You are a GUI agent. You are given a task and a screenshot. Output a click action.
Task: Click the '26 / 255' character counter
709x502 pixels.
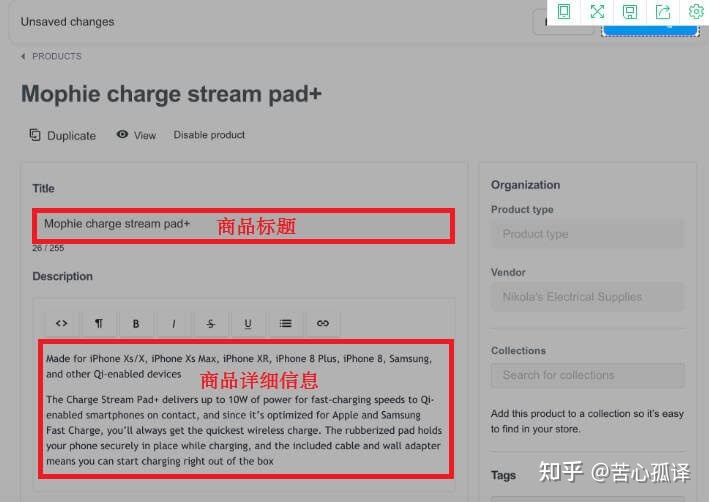(x=48, y=248)
